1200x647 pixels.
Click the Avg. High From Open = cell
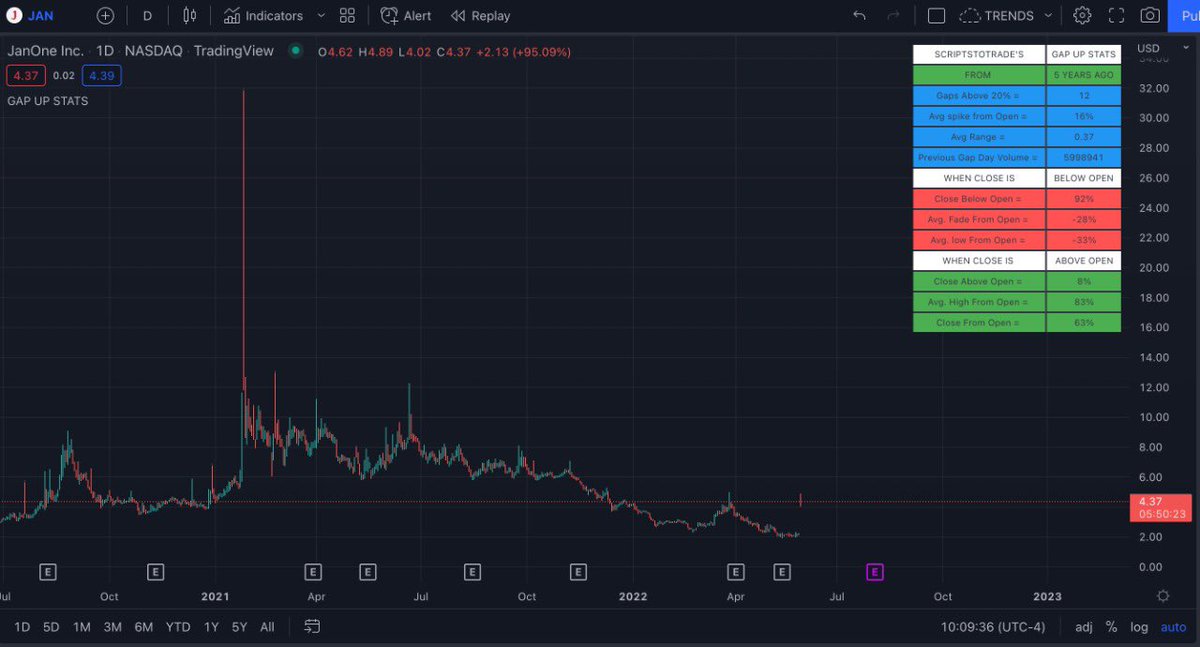979,302
